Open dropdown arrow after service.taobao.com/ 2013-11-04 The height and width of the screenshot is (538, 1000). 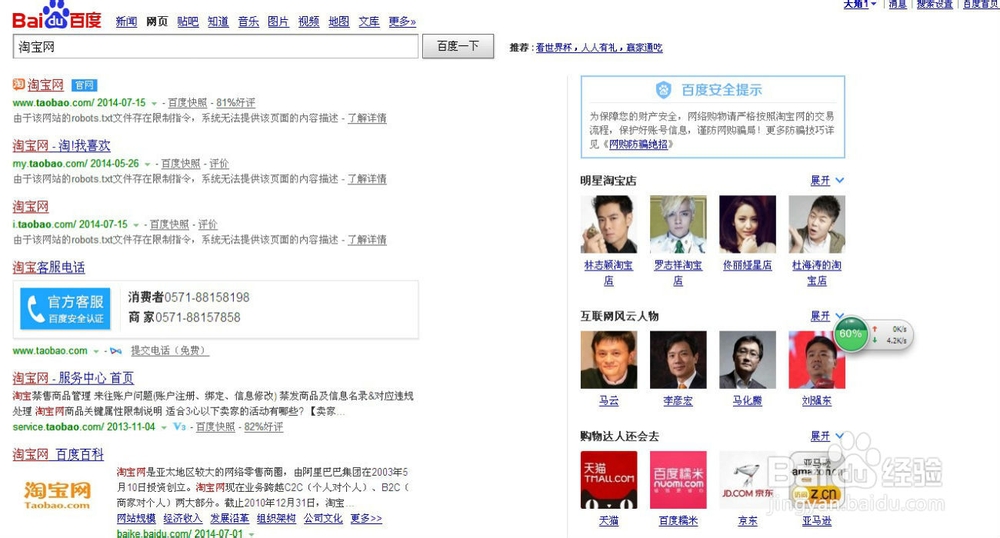coord(163,427)
